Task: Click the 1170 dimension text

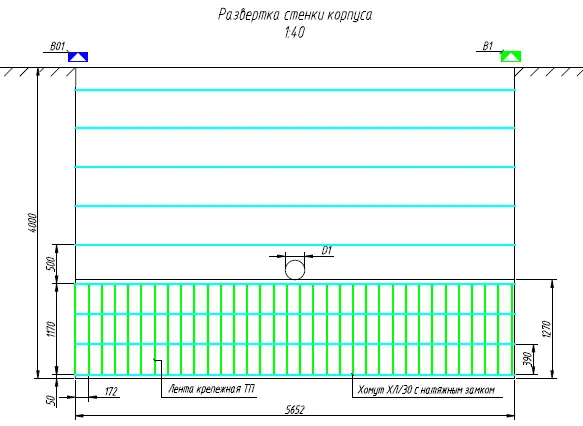Action: 51,329
